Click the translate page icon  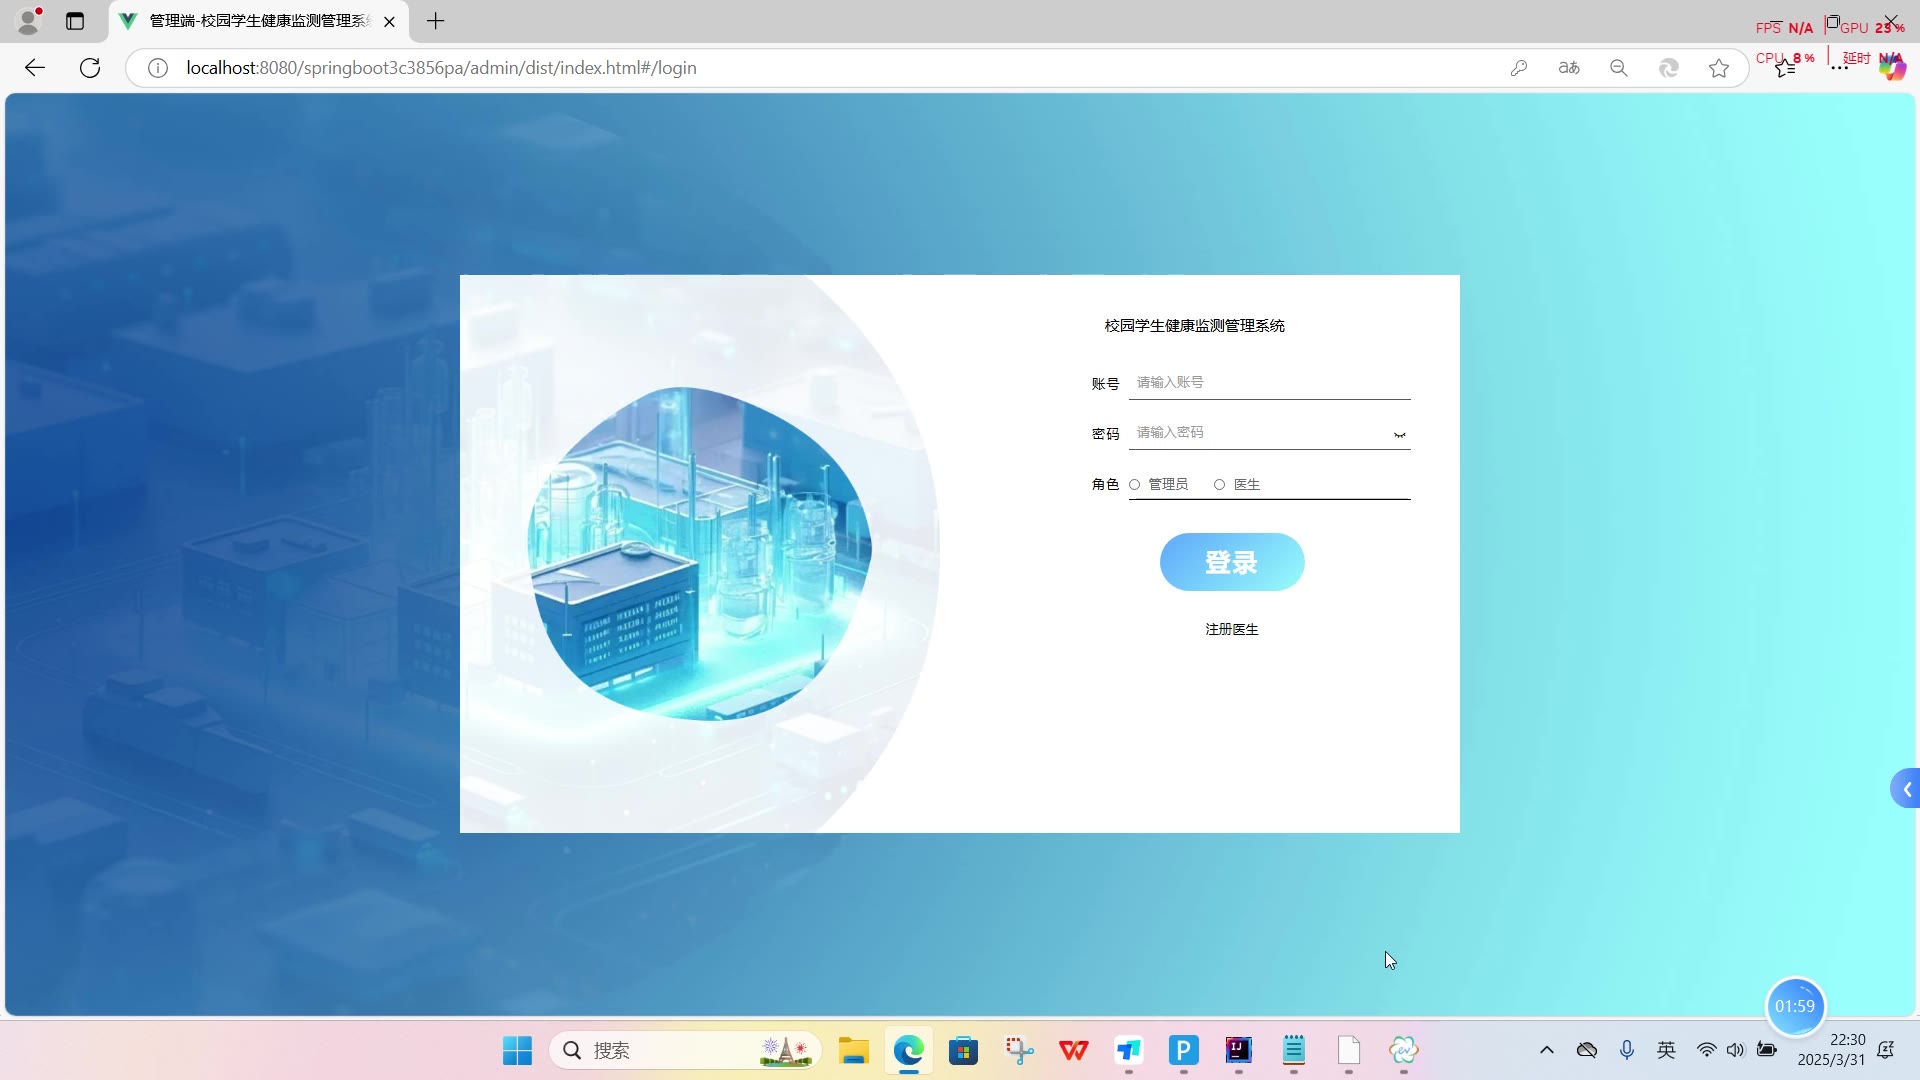click(x=1569, y=68)
